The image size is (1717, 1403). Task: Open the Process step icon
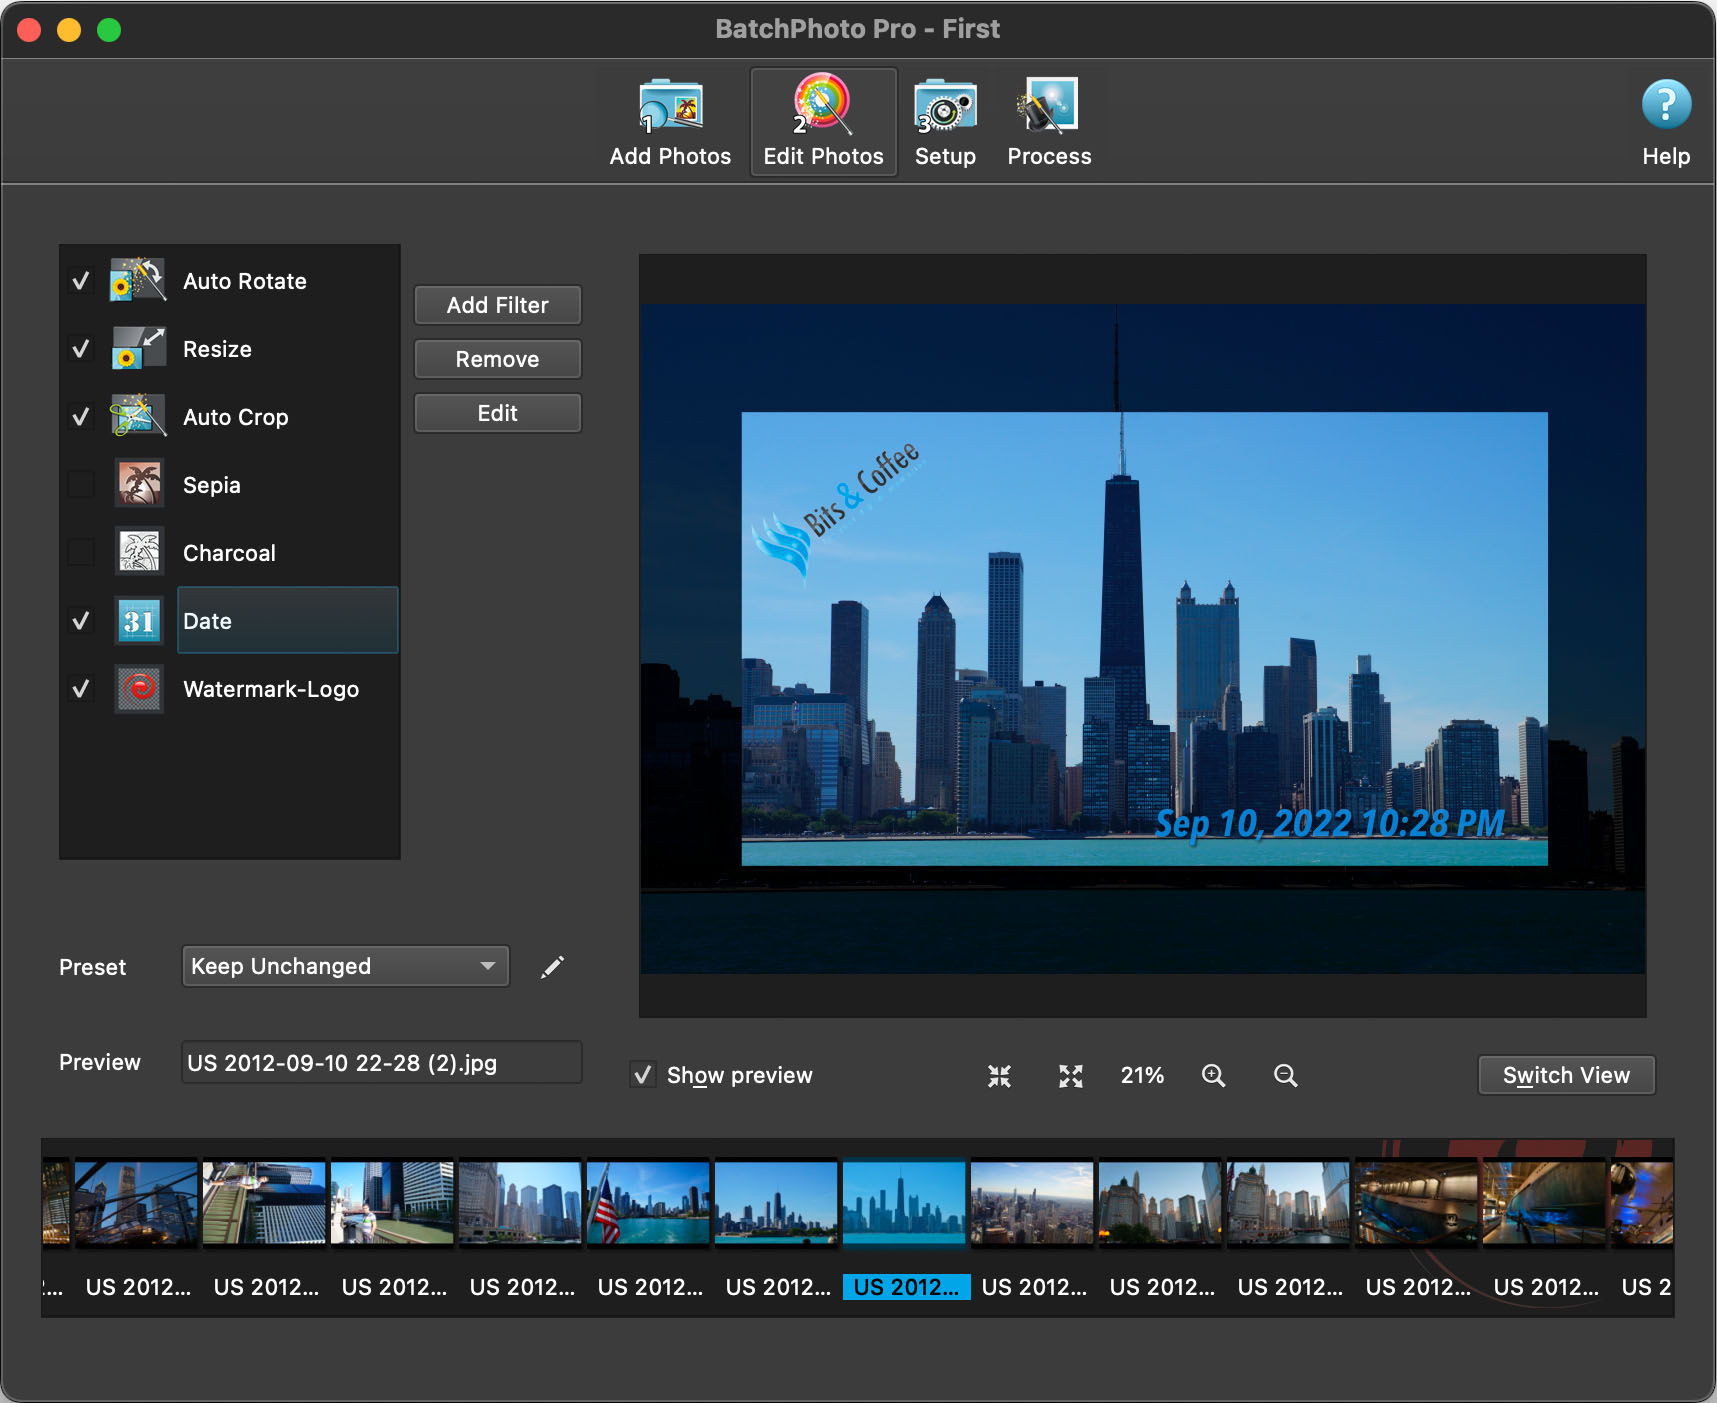[x=1048, y=108]
